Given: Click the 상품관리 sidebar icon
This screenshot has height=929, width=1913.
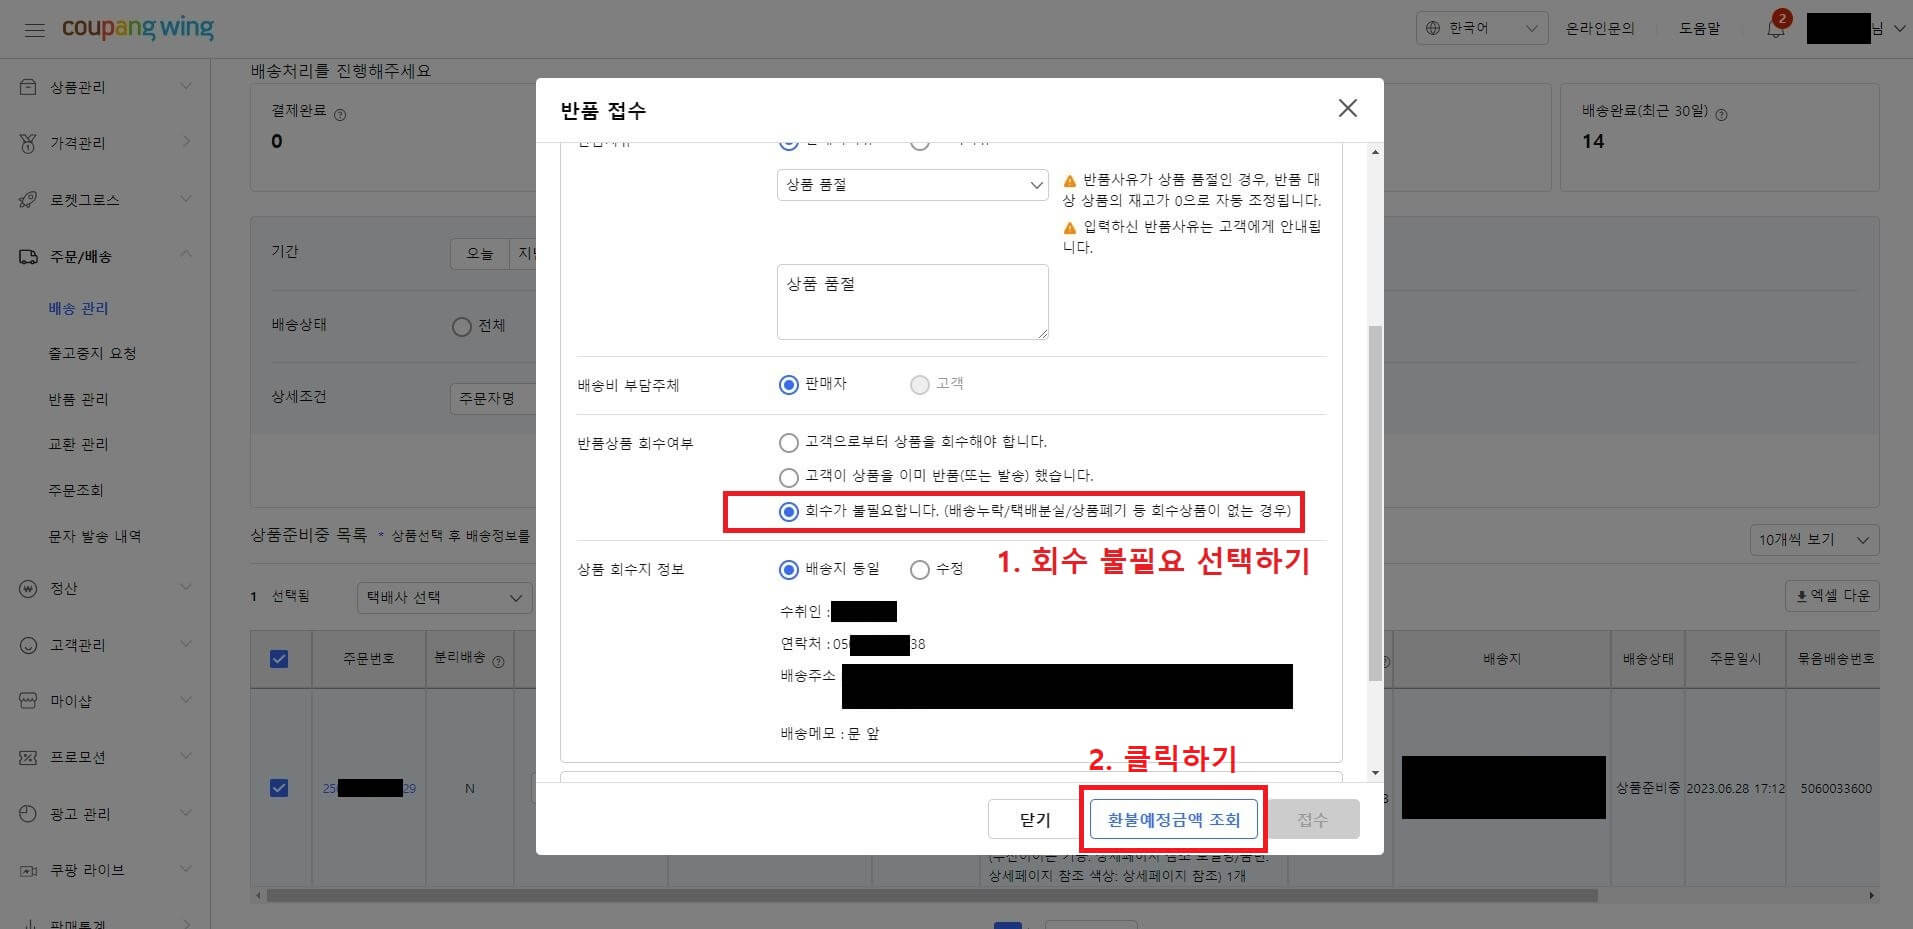Looking at the screenshot, I should click(x=29, y=87).
